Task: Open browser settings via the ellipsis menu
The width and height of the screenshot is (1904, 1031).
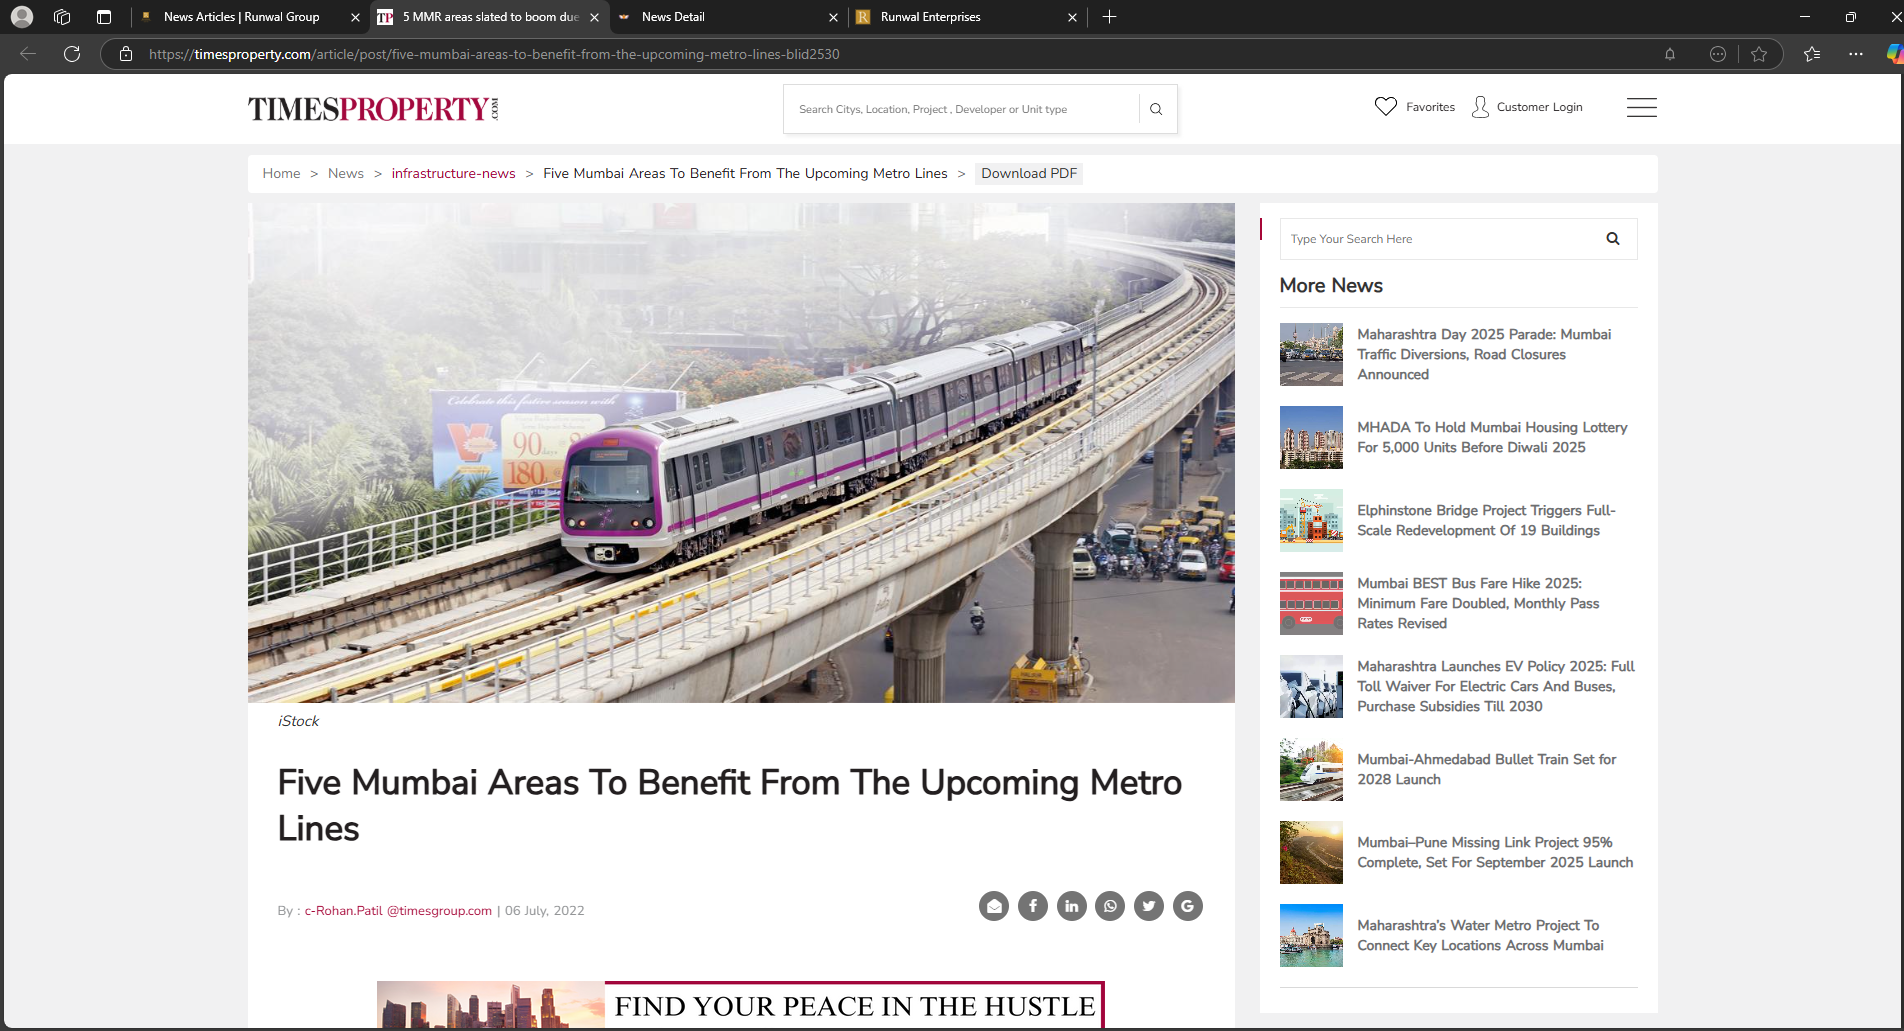Action: pos(1856,54)
